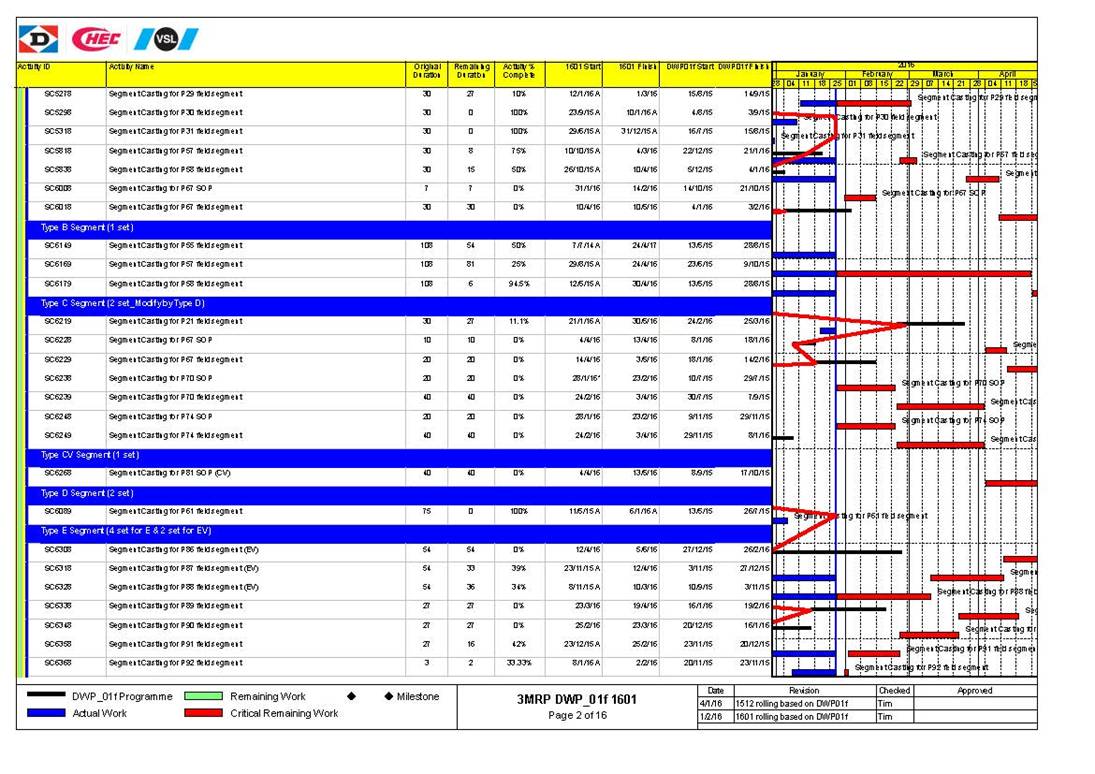The height and width of the screenshot is (774, 1095).
Task: Click the CHEC company logo
Action: tap(96, 39)
